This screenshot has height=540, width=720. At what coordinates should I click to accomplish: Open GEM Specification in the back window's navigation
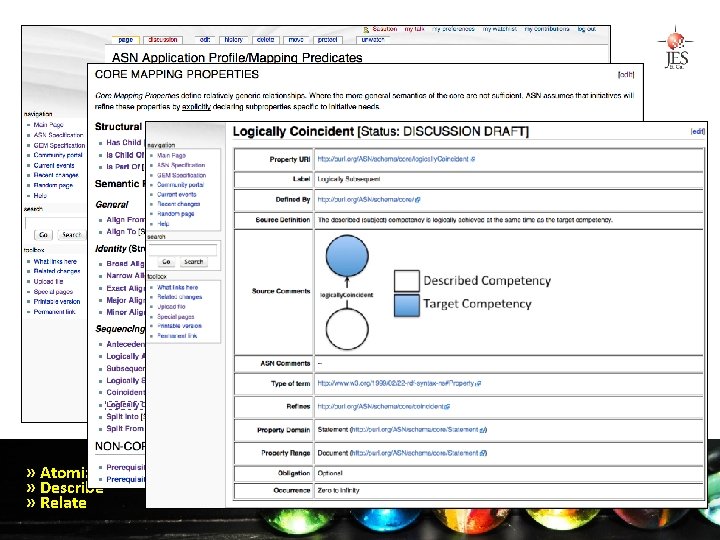59,145
